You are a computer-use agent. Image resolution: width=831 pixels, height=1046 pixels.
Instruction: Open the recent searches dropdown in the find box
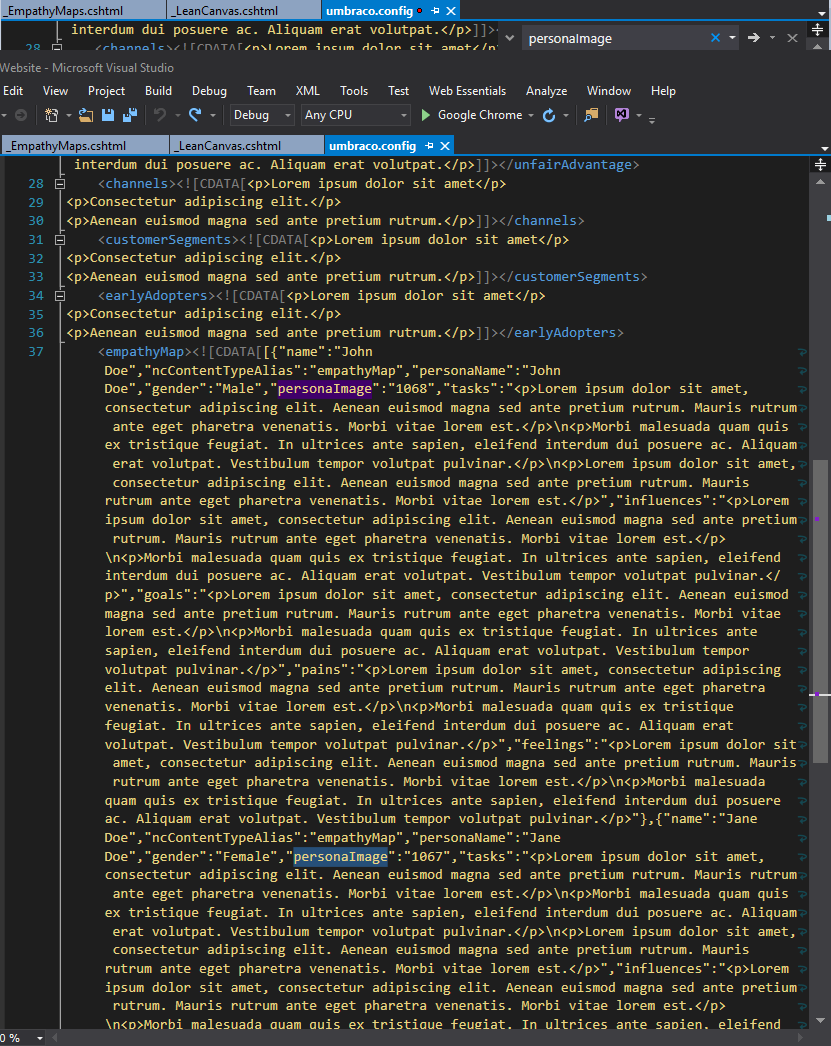click(x=732, y=38)
